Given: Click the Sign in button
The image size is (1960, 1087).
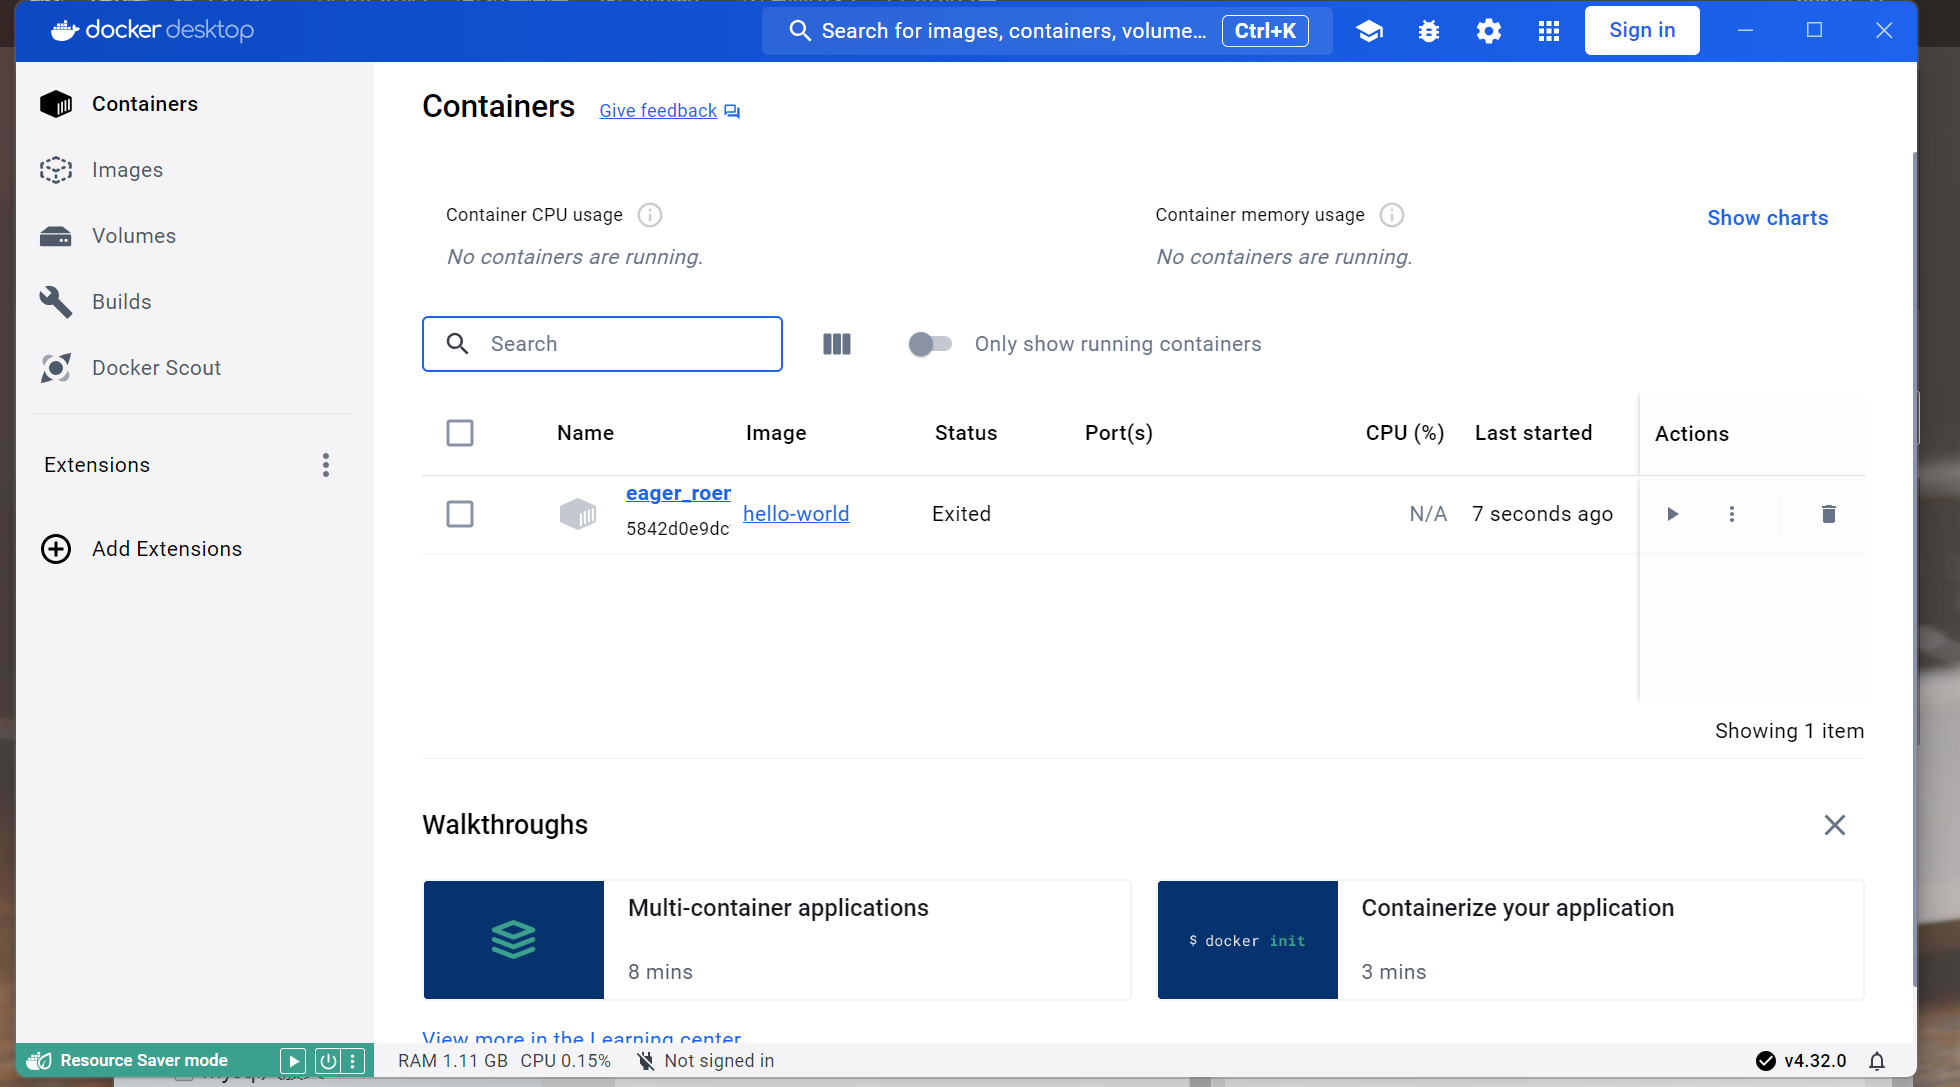Looking at the screenshot, I should tap(1642, 31).
